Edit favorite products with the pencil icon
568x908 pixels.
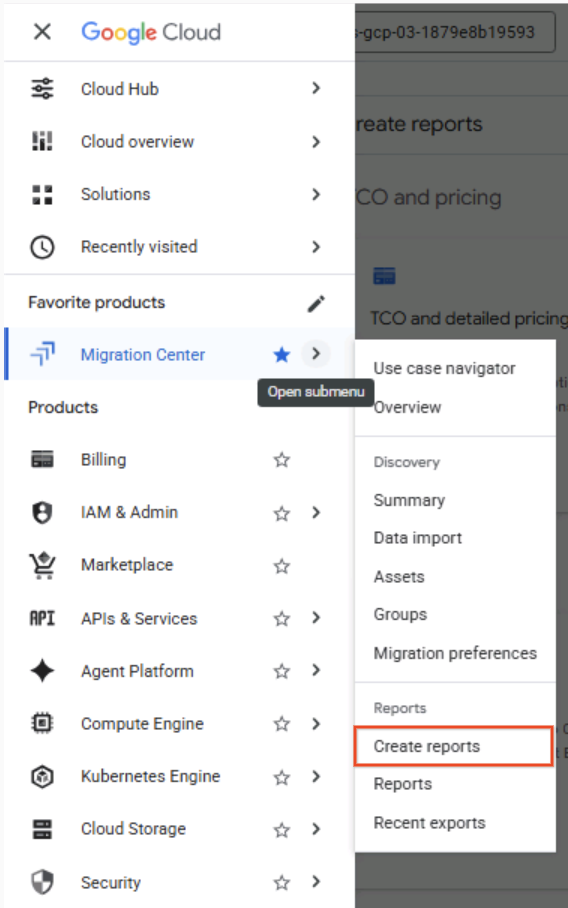point(316,303)
